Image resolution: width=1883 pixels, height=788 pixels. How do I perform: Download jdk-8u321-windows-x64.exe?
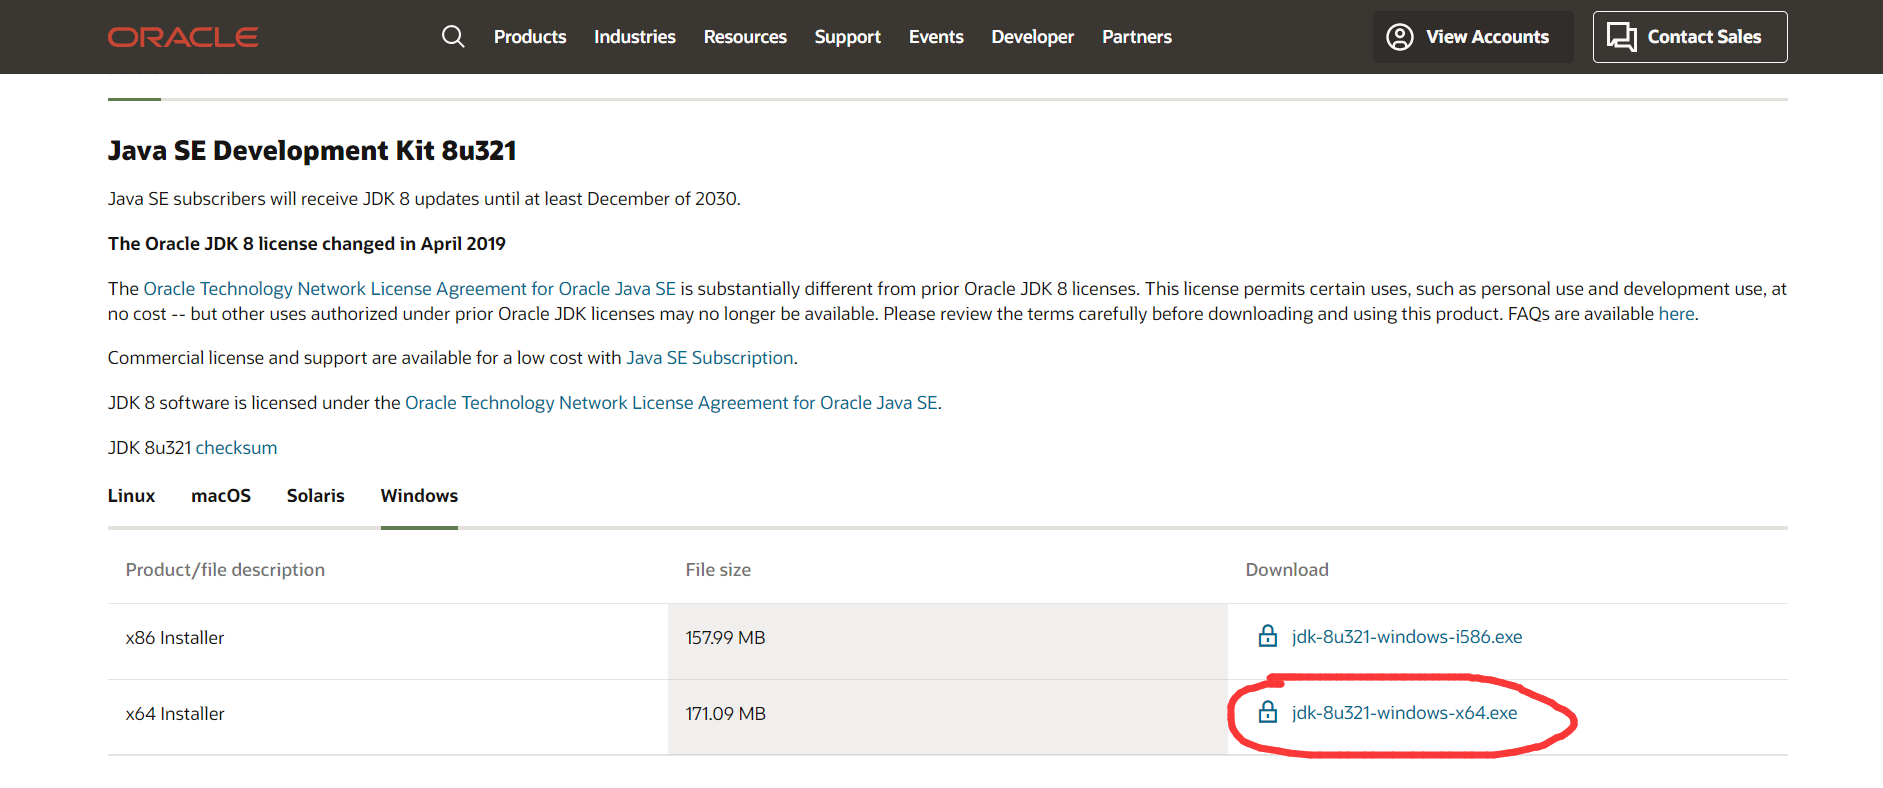pos(1404,713)
